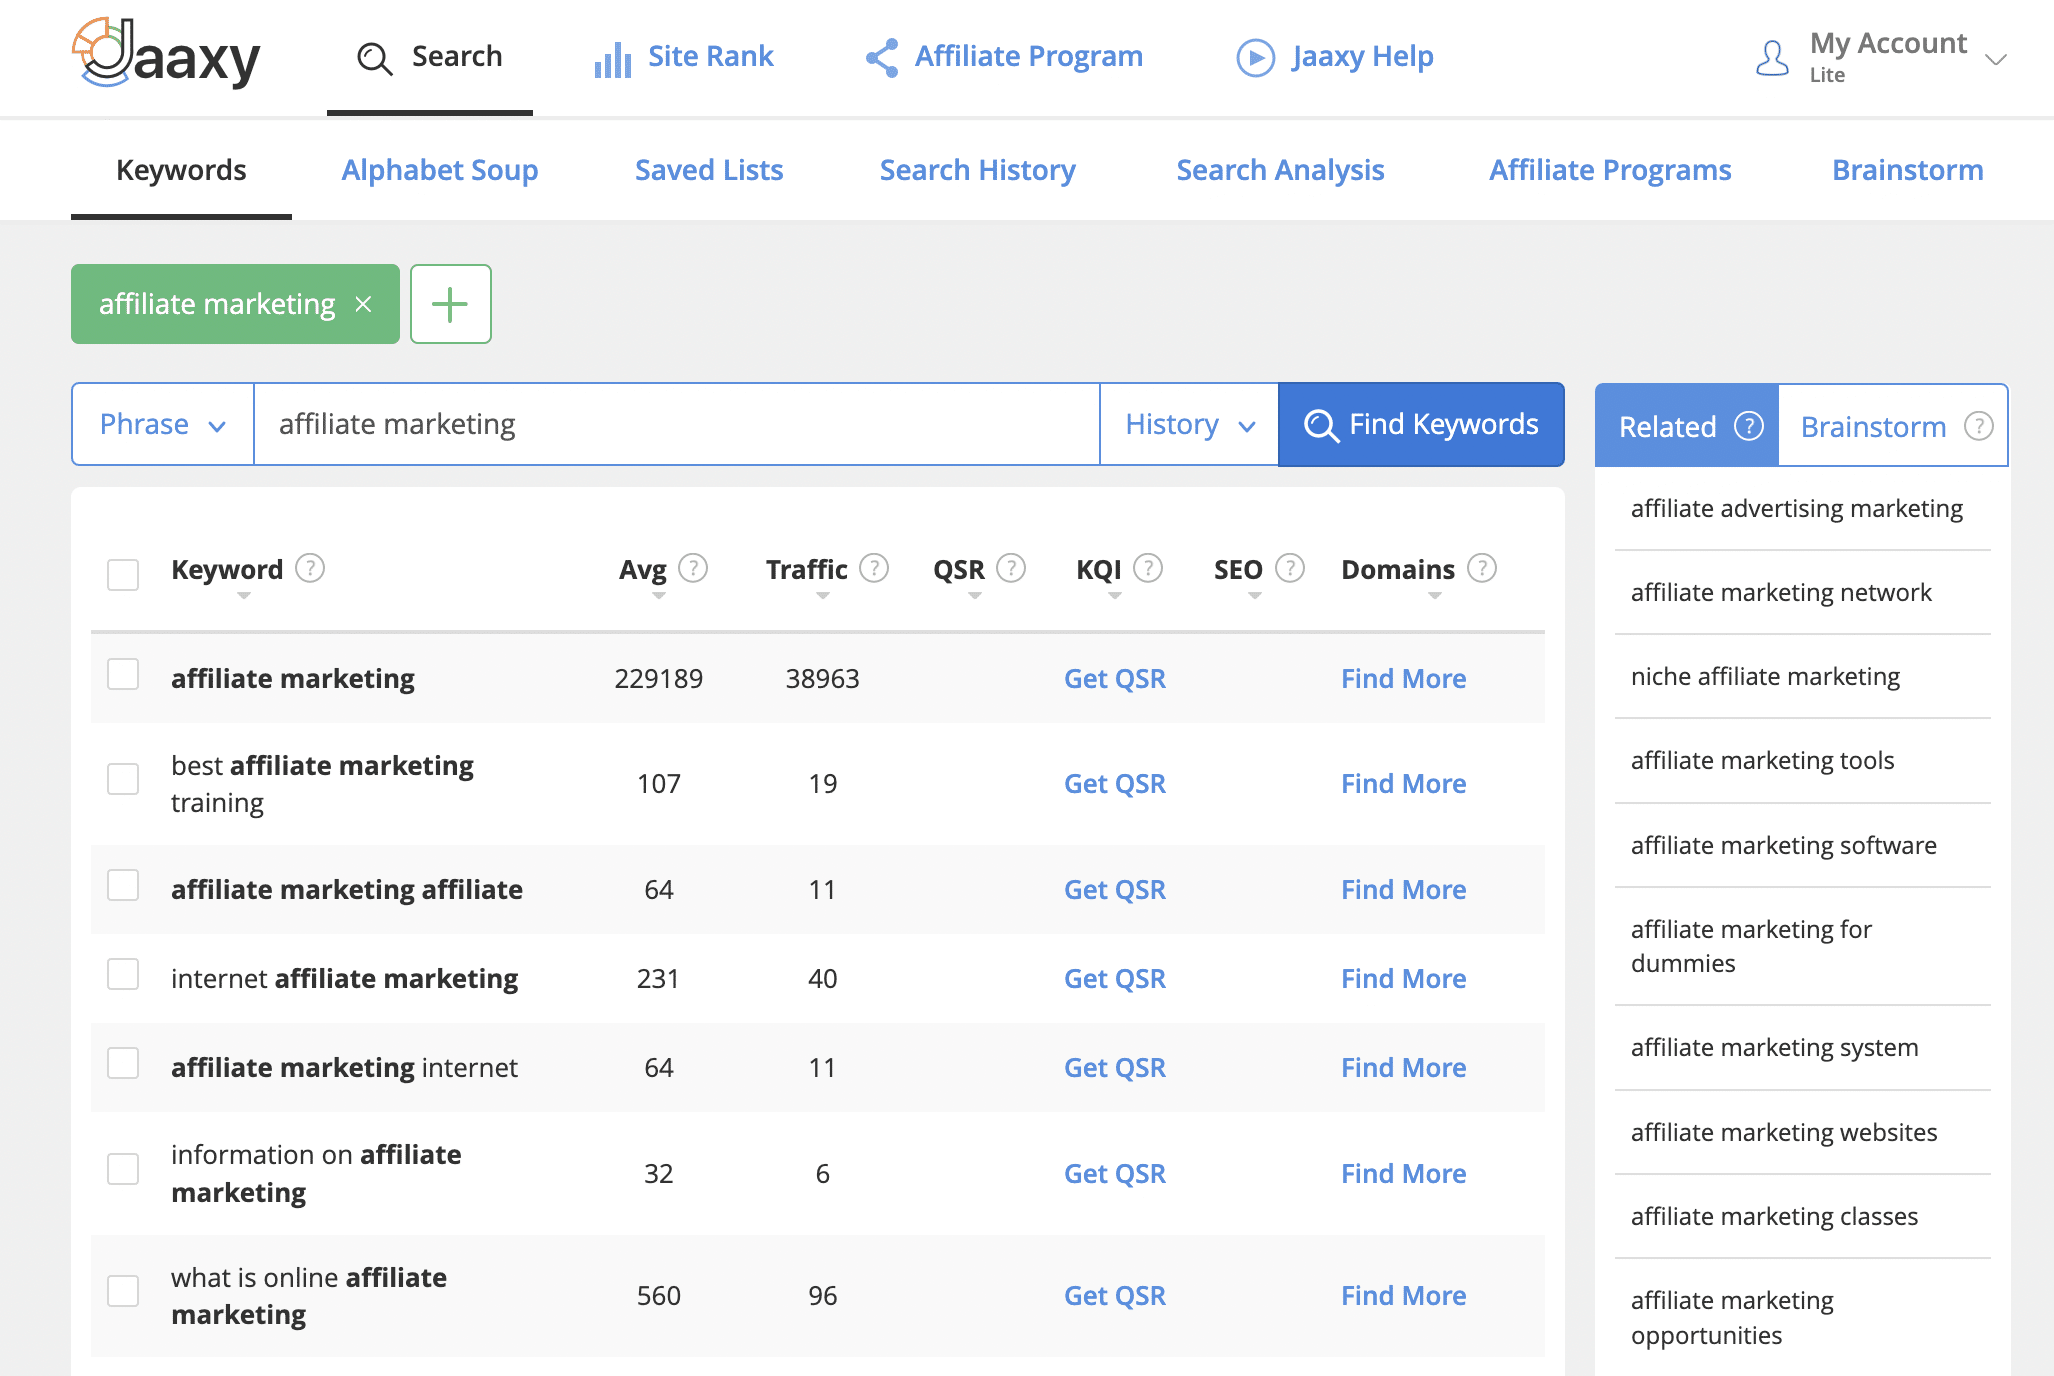Open the History dropdown

pos(1189,424)
